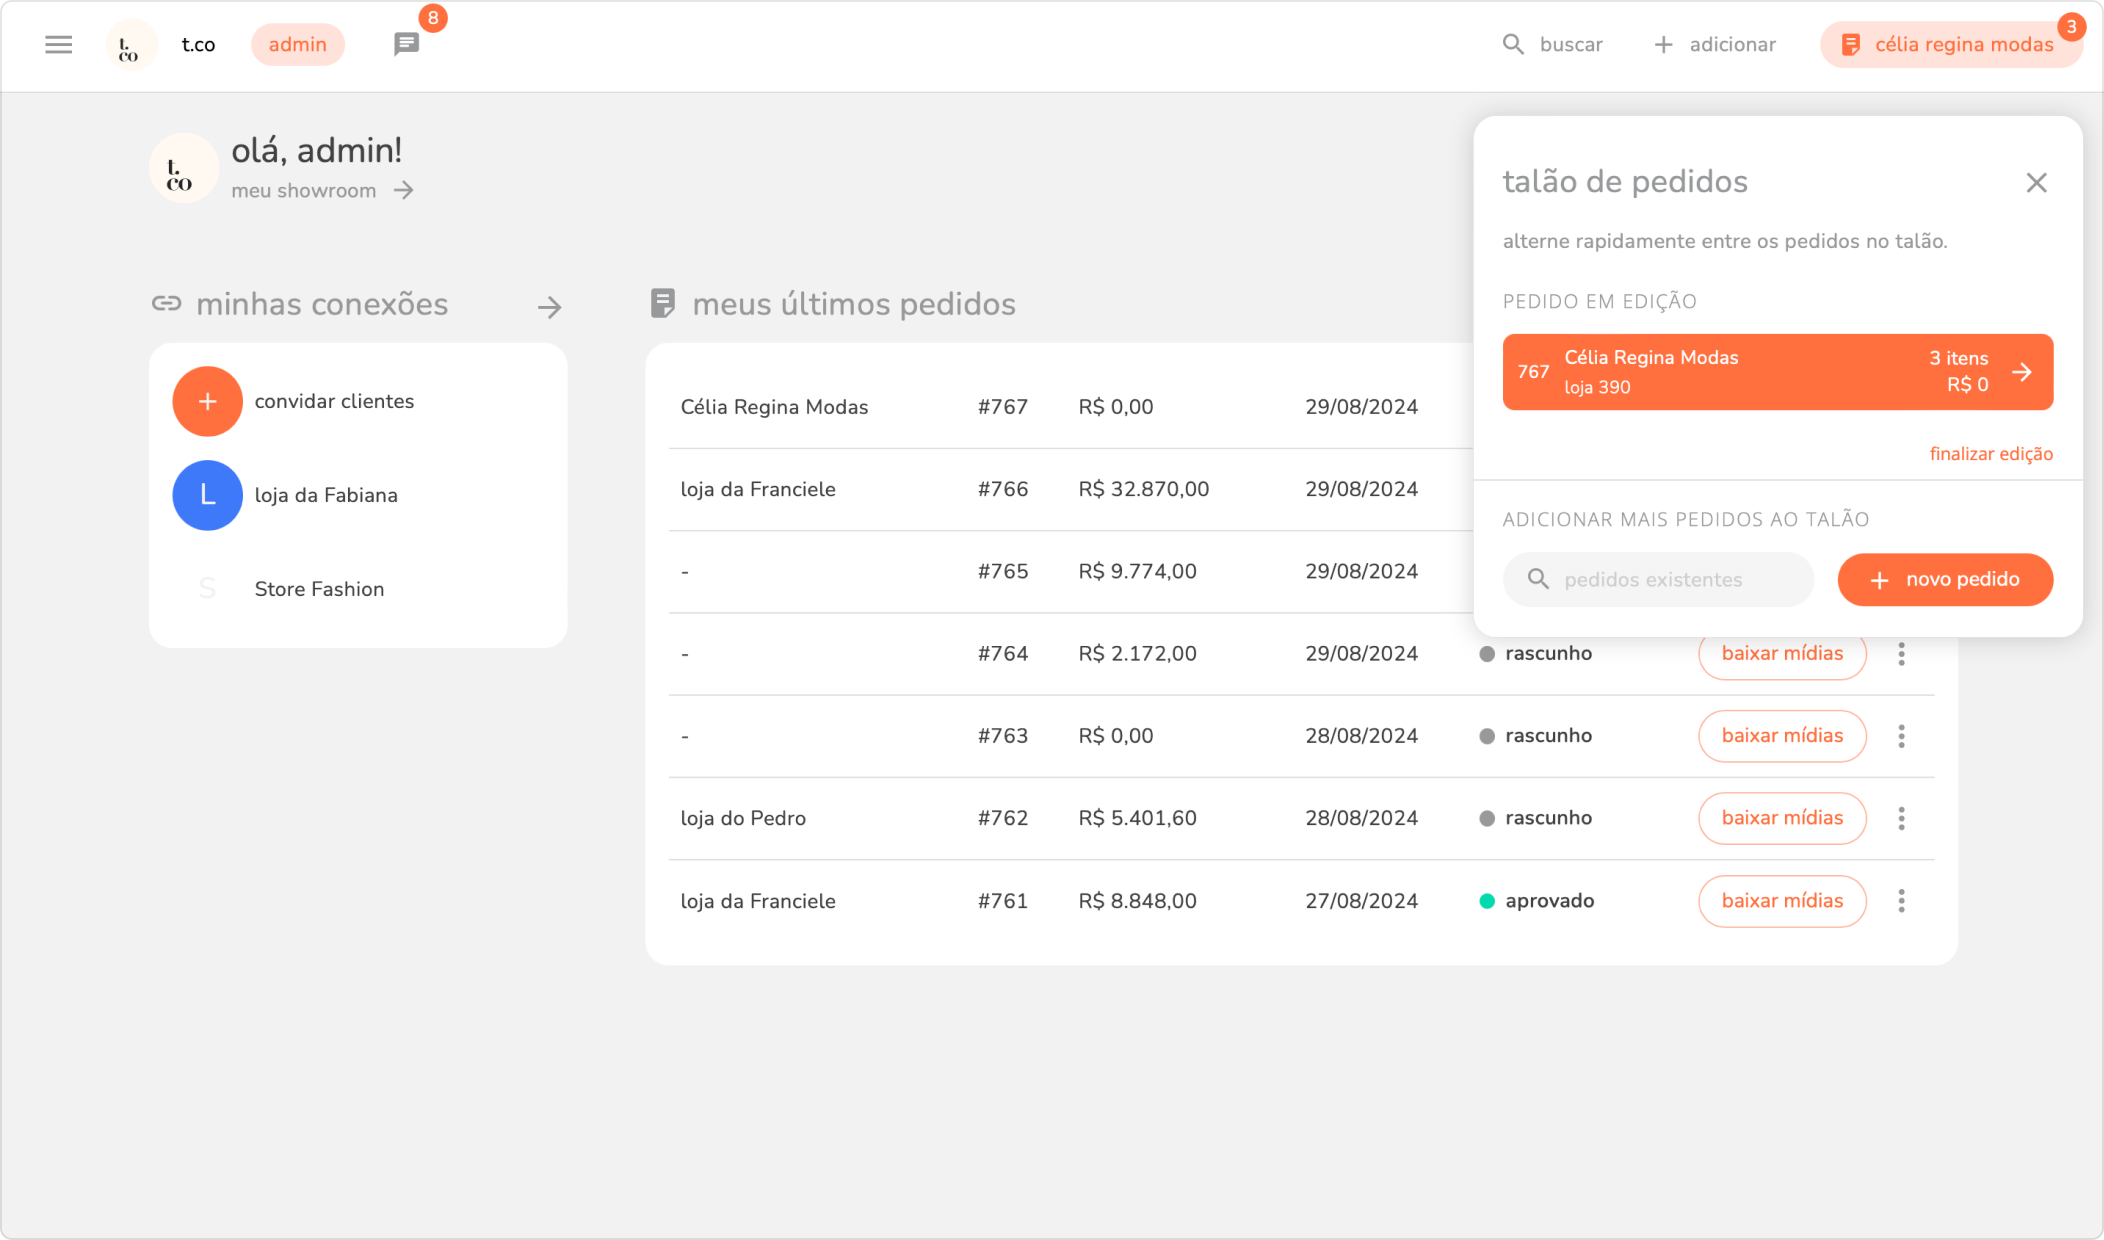
Task: Open order 767 Célia Regina Modas card
Action: point(1777,372)
